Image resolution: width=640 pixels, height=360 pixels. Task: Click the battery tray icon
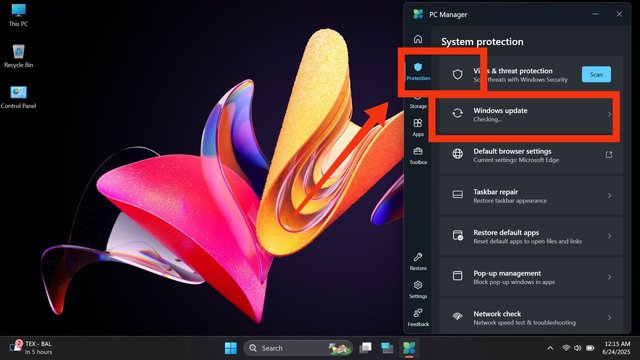coord(590,348)
